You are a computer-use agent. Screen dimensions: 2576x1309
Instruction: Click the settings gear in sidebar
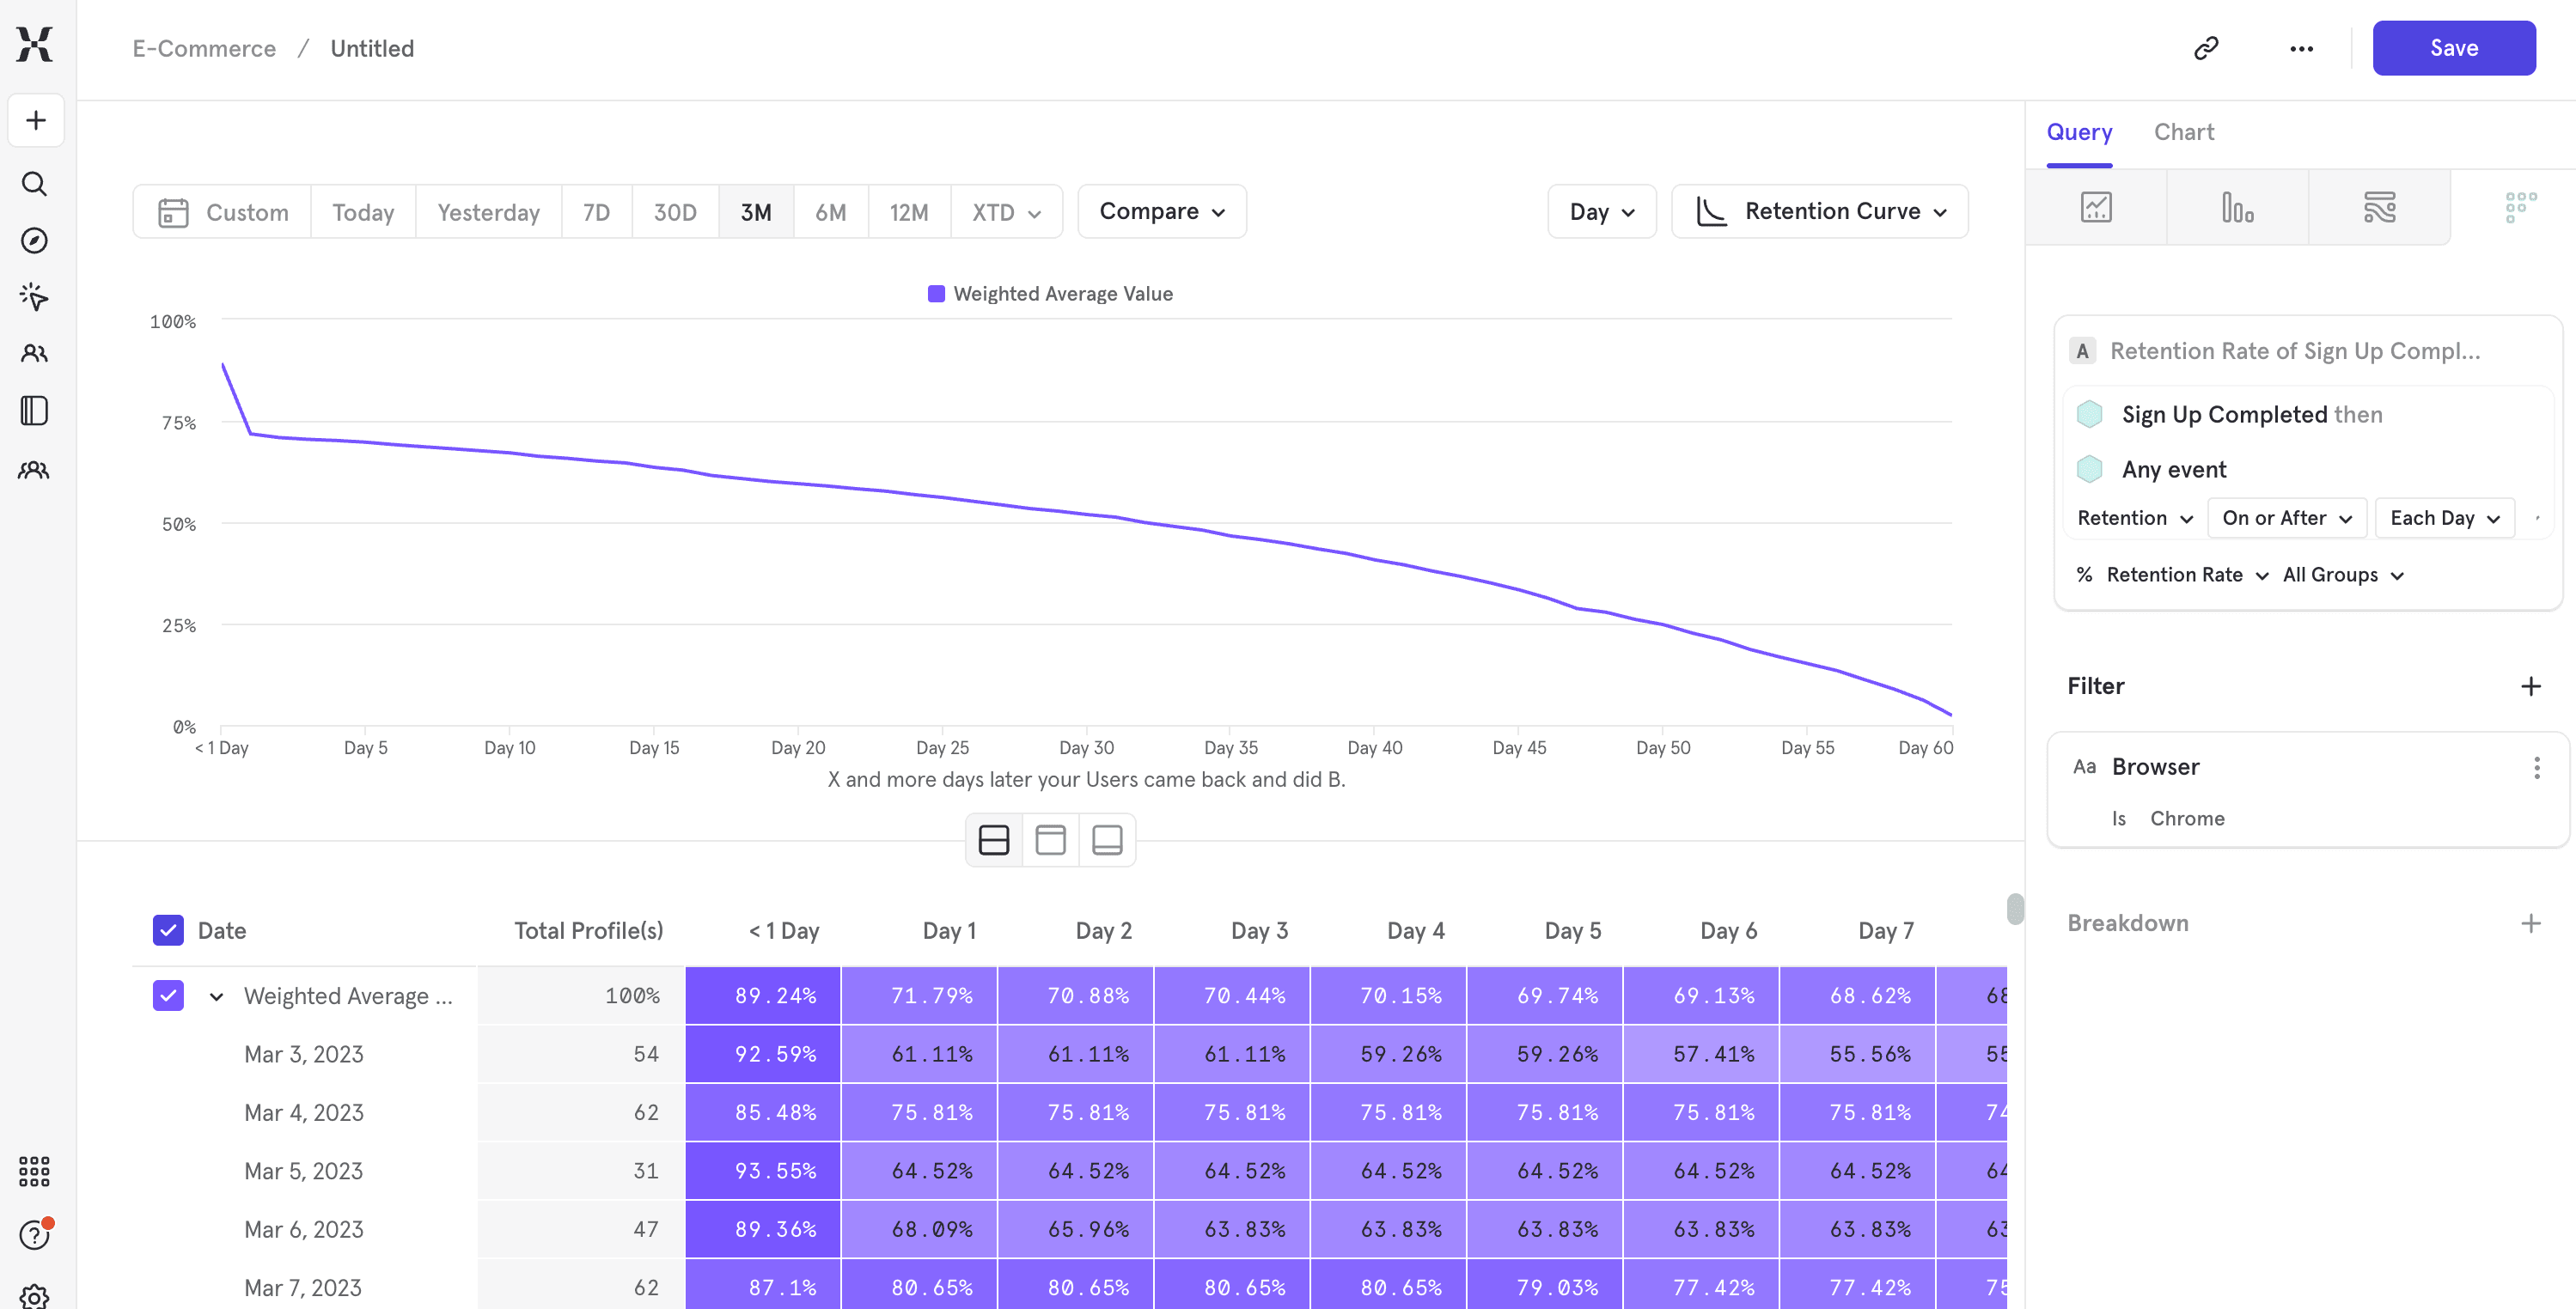pyautogui.click(x=34, y=1296)
